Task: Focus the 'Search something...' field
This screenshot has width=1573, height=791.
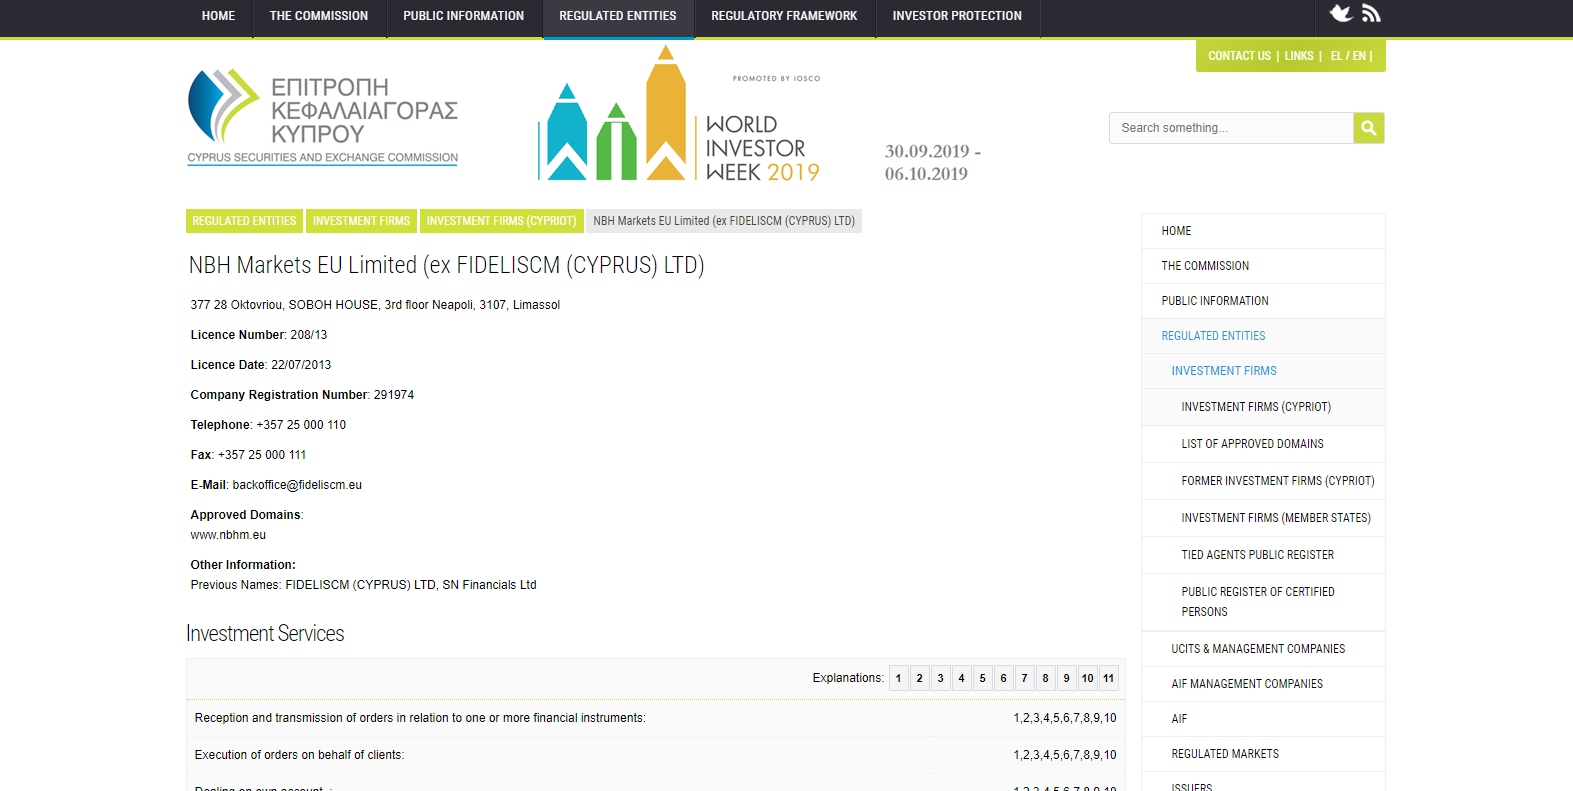Action: click(1231, 128)
